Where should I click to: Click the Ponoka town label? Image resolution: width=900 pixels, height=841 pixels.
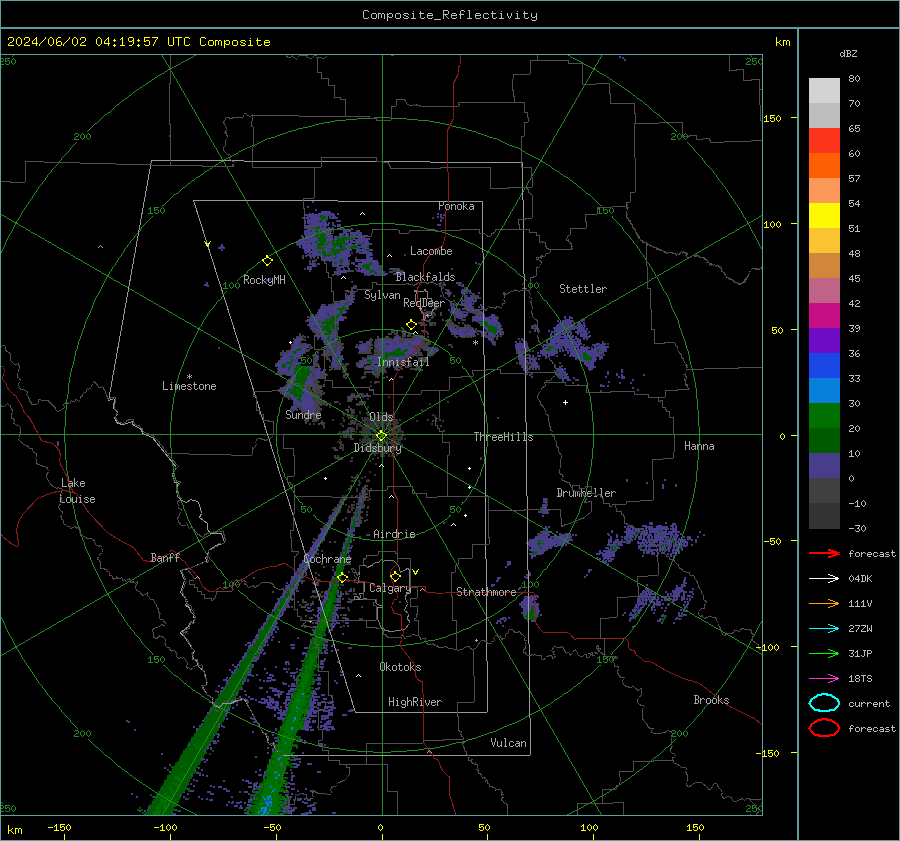tap(456, 206)
